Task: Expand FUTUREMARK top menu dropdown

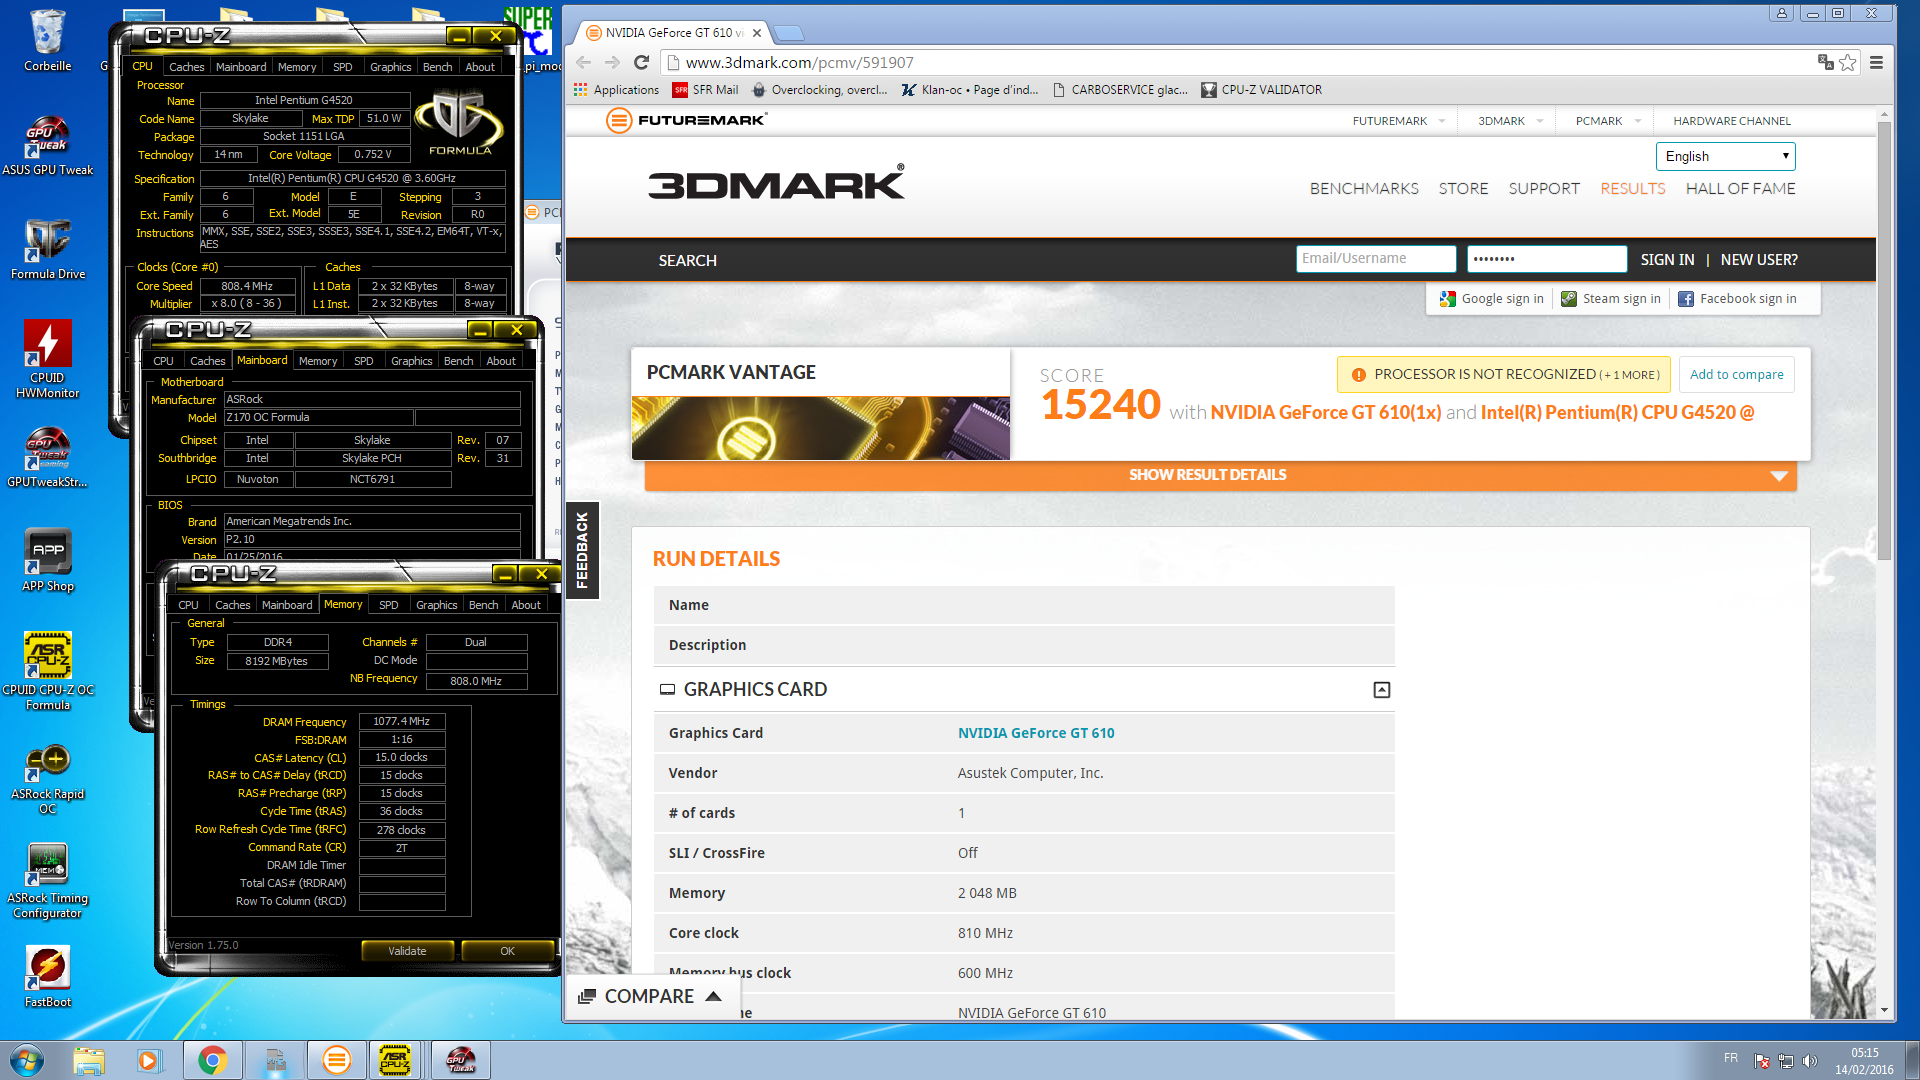Action: [x=1442, y=121]
